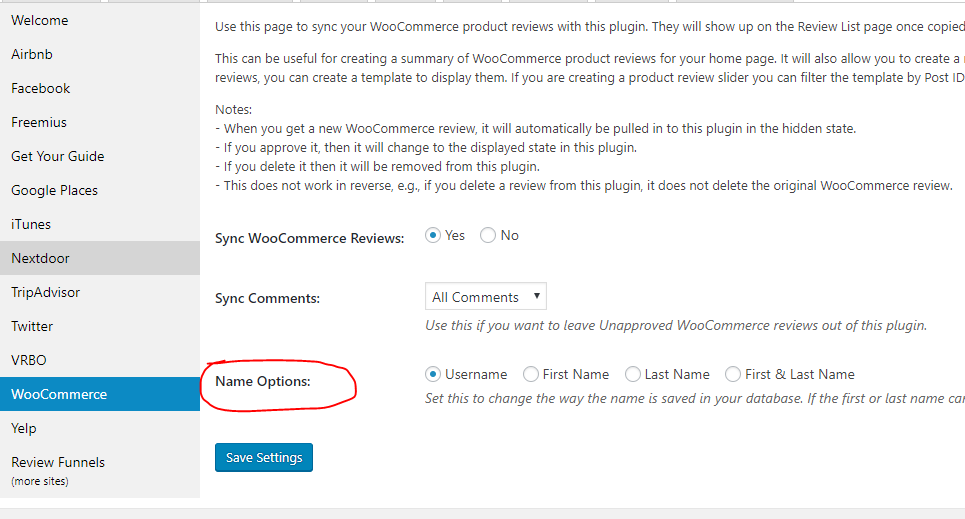The height and width of the screenshot is (519, 965).
Task: Click the Save Settings button
Action: click(264, 457)
